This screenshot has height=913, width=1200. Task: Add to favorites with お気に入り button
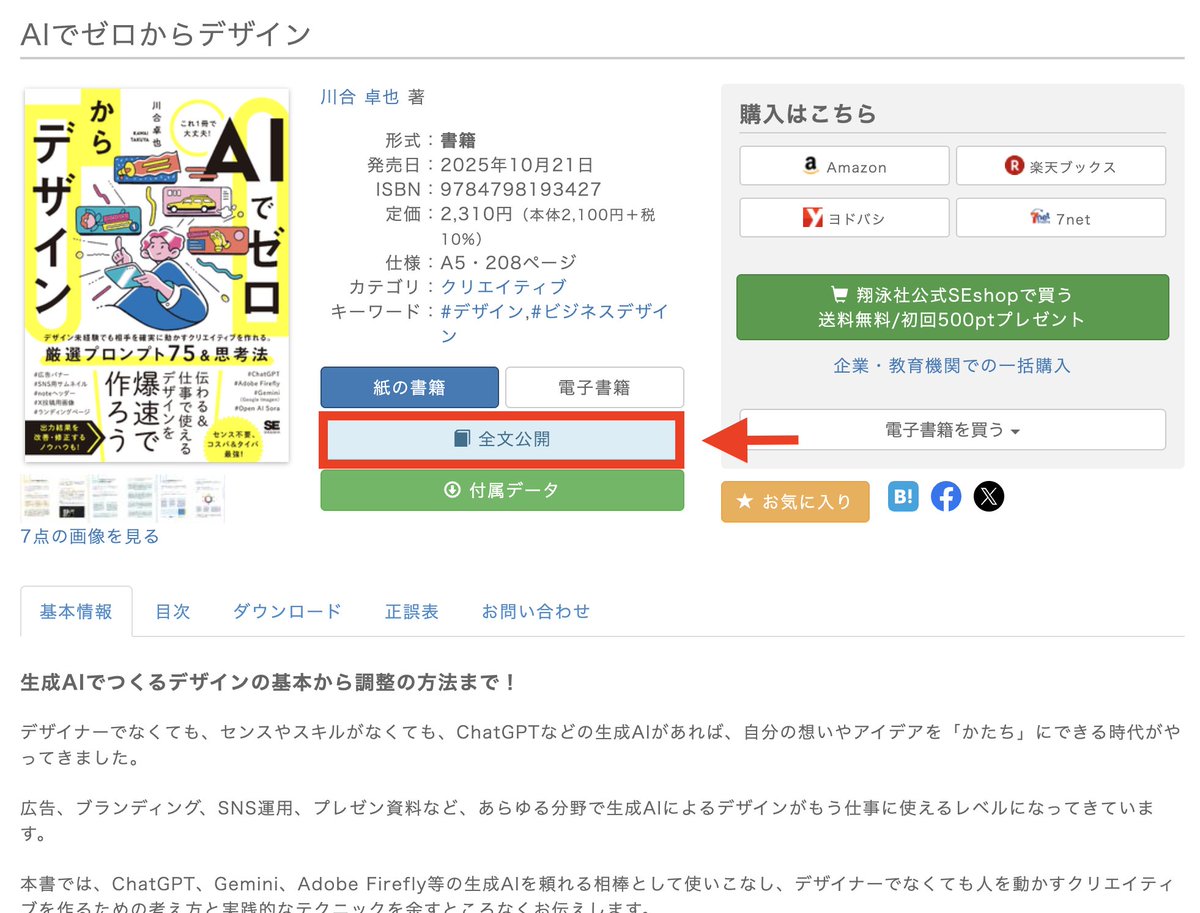click(795, 502)
